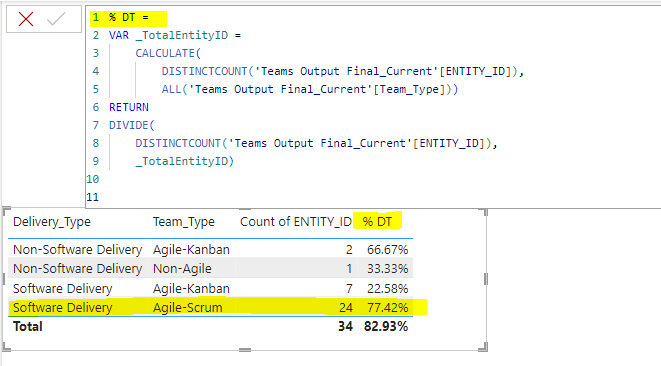Image resolution: width=661 pixels, height=366 pixels.
Task: Commit the formula with the checkmark
Action: pos(56,19)
